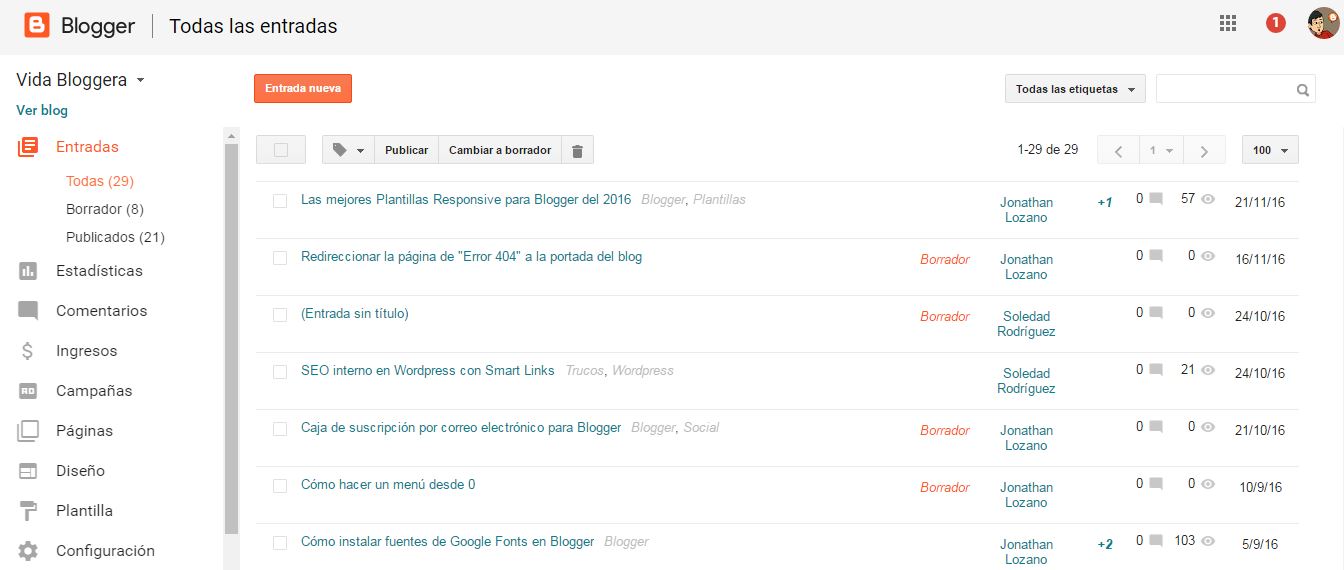Click the user profile avatar
Image resolution: width=1344 pixels, height=570 pixels.
[1322, 24]
